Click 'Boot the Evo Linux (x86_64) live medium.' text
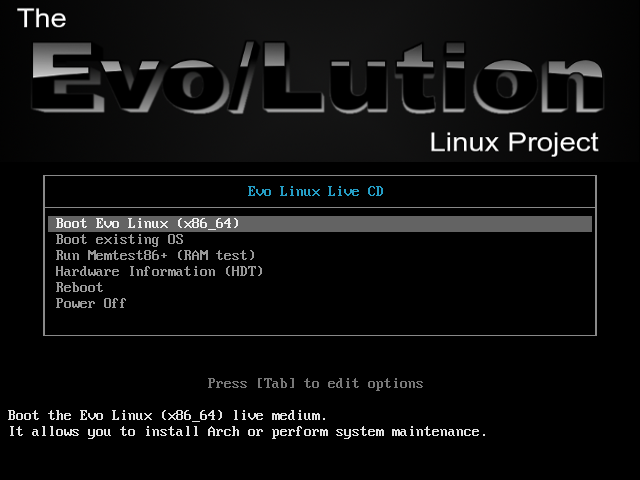The width and height of the screenshot is (640, 480). point(167,416)
